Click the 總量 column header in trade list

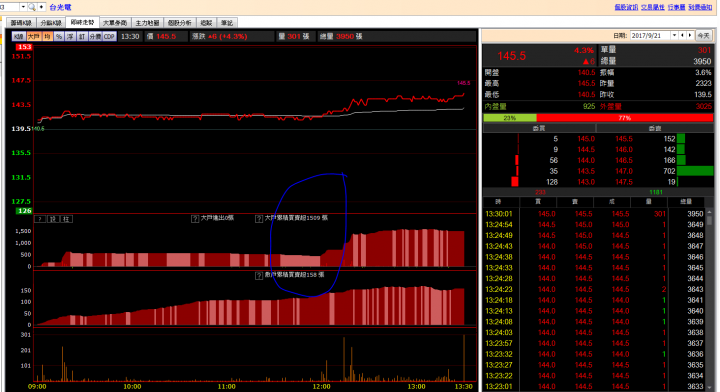(x=686, y=202)
